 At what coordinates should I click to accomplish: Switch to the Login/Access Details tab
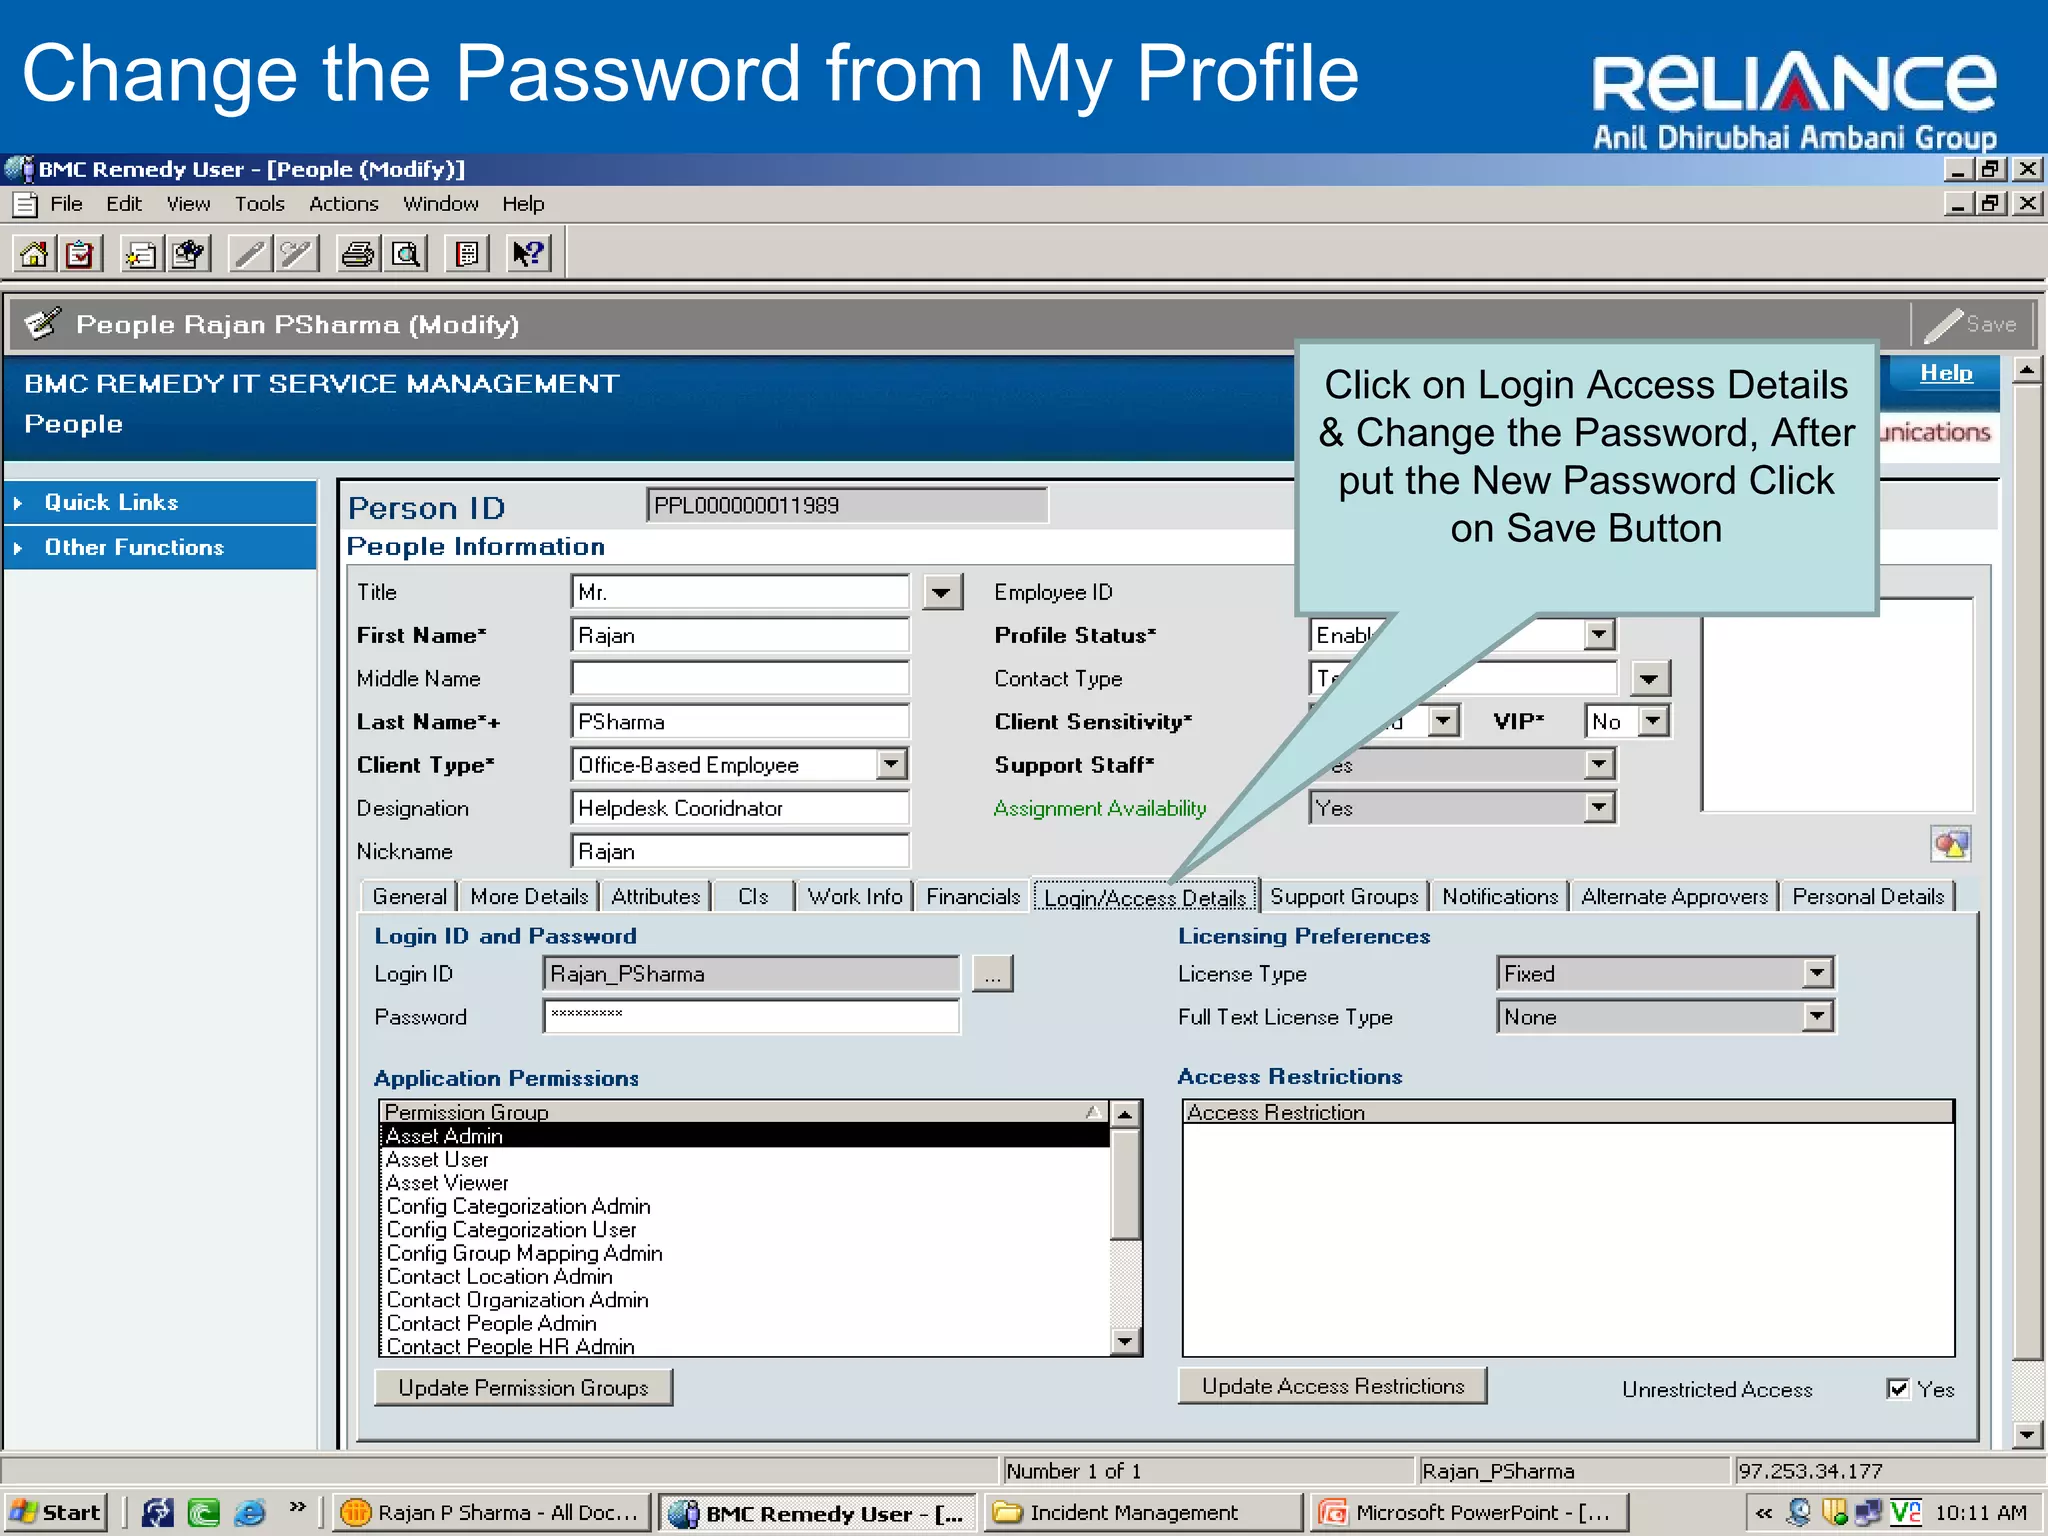[1145, 898]
